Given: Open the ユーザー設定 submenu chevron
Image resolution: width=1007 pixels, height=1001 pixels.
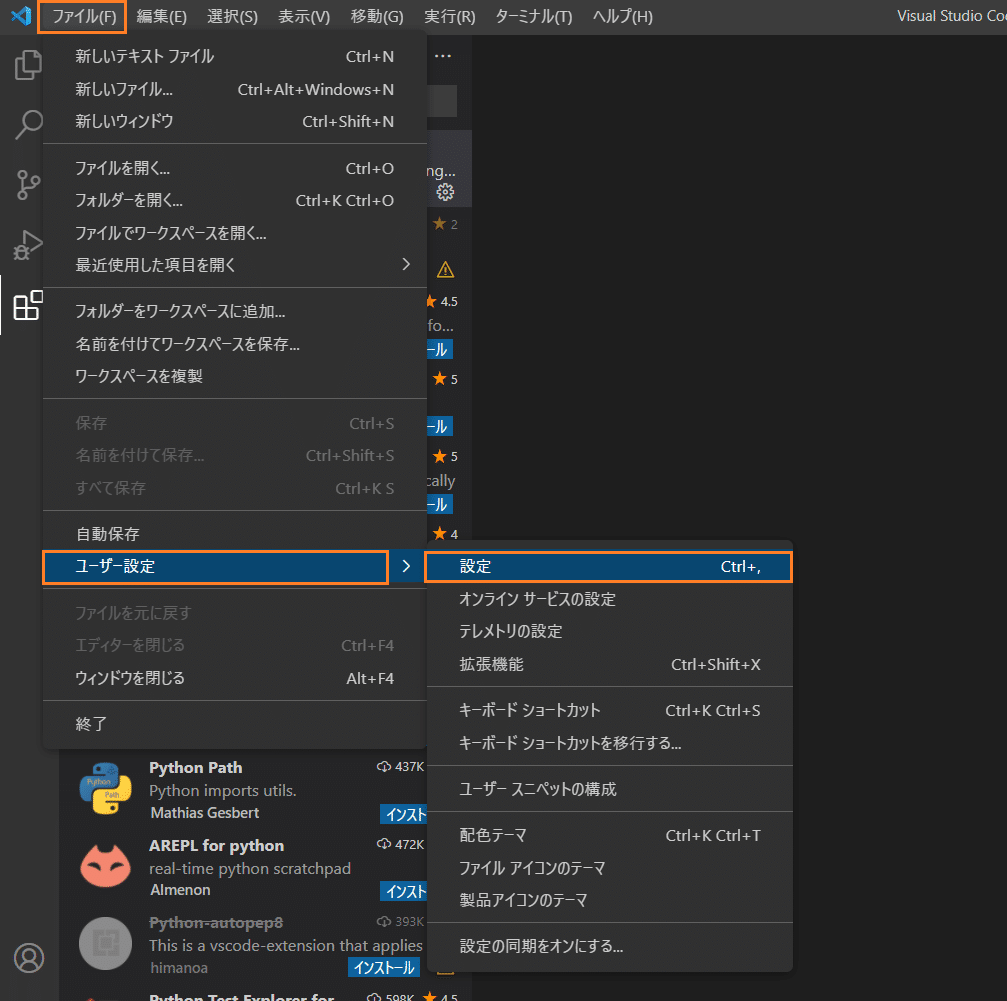Looking at the screenshot, I should coord(408,566).
